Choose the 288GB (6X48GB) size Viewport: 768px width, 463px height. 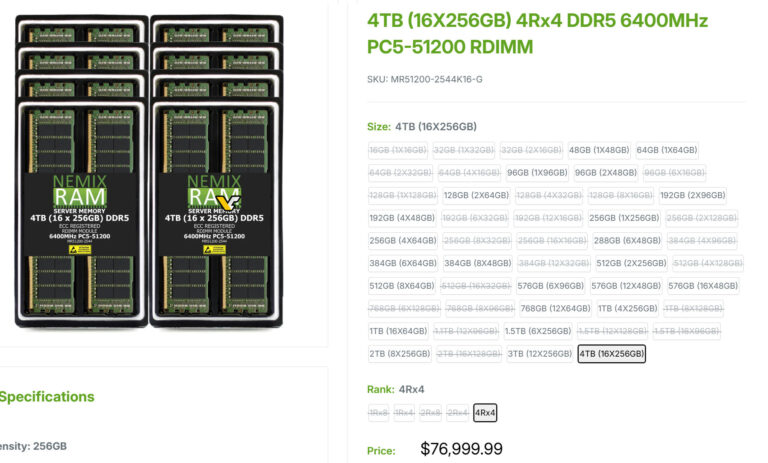627,240
